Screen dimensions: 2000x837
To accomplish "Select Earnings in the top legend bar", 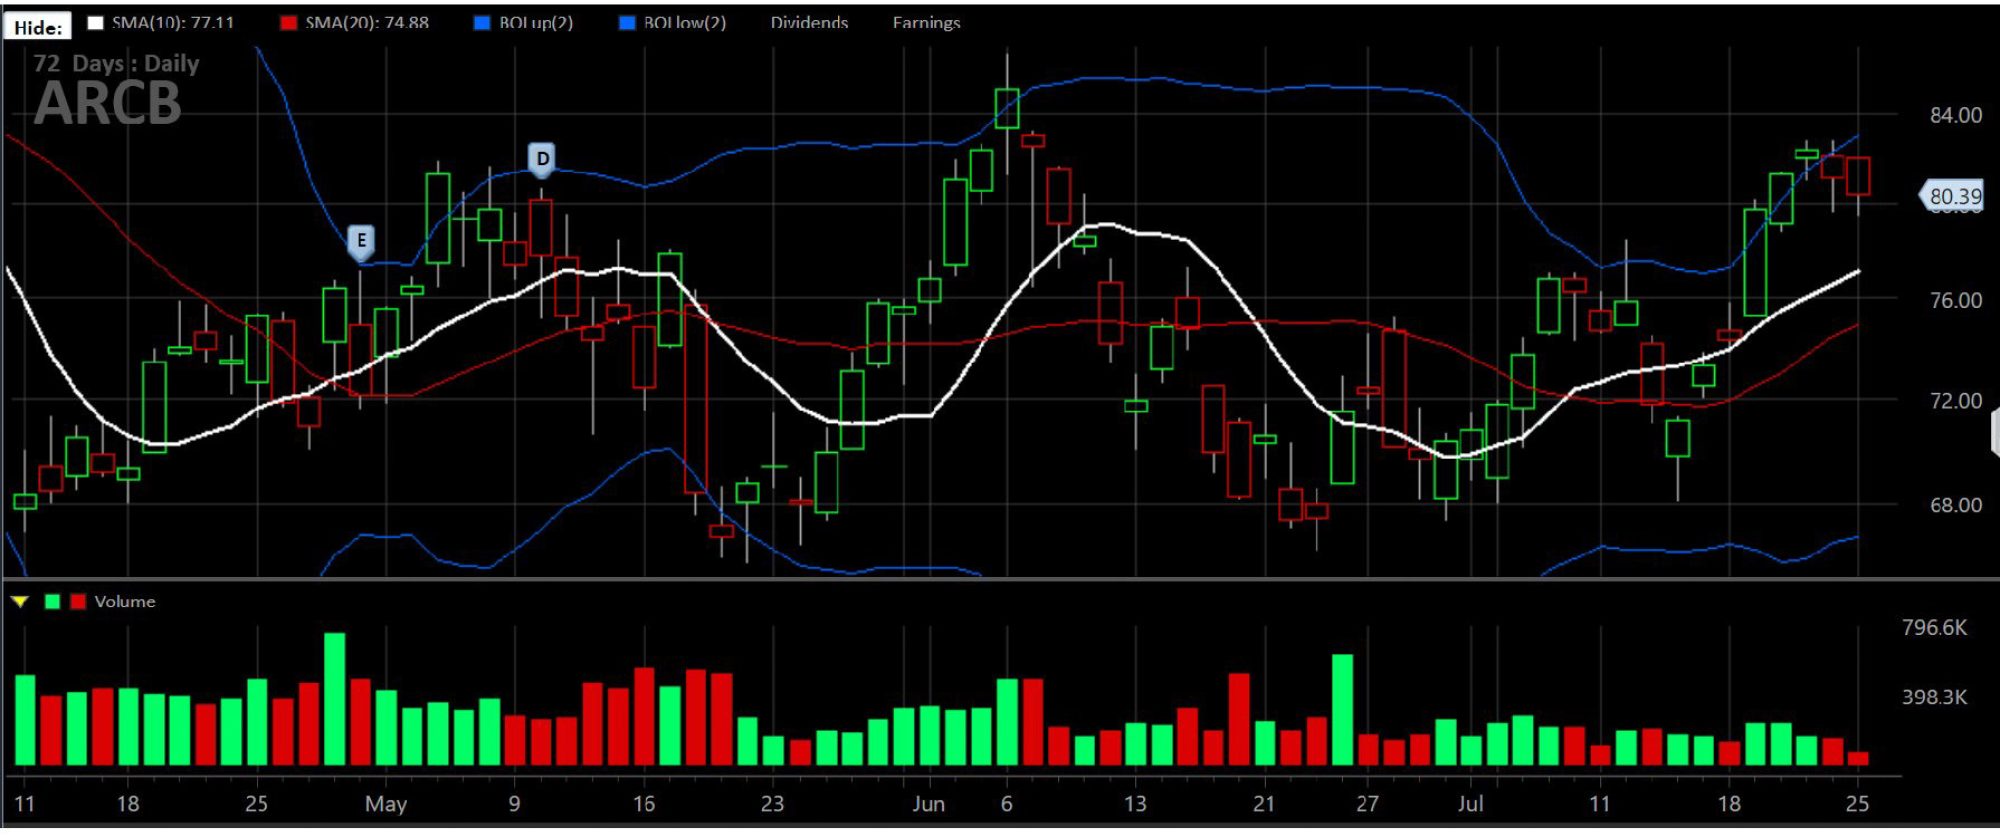I will point(926,23).
